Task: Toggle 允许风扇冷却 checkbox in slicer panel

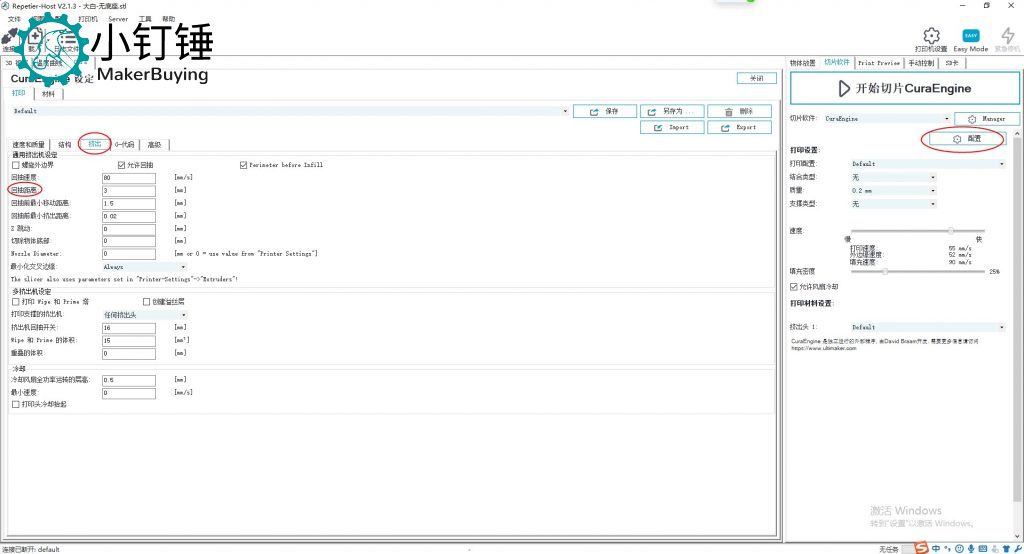Action: pos(793,287)
